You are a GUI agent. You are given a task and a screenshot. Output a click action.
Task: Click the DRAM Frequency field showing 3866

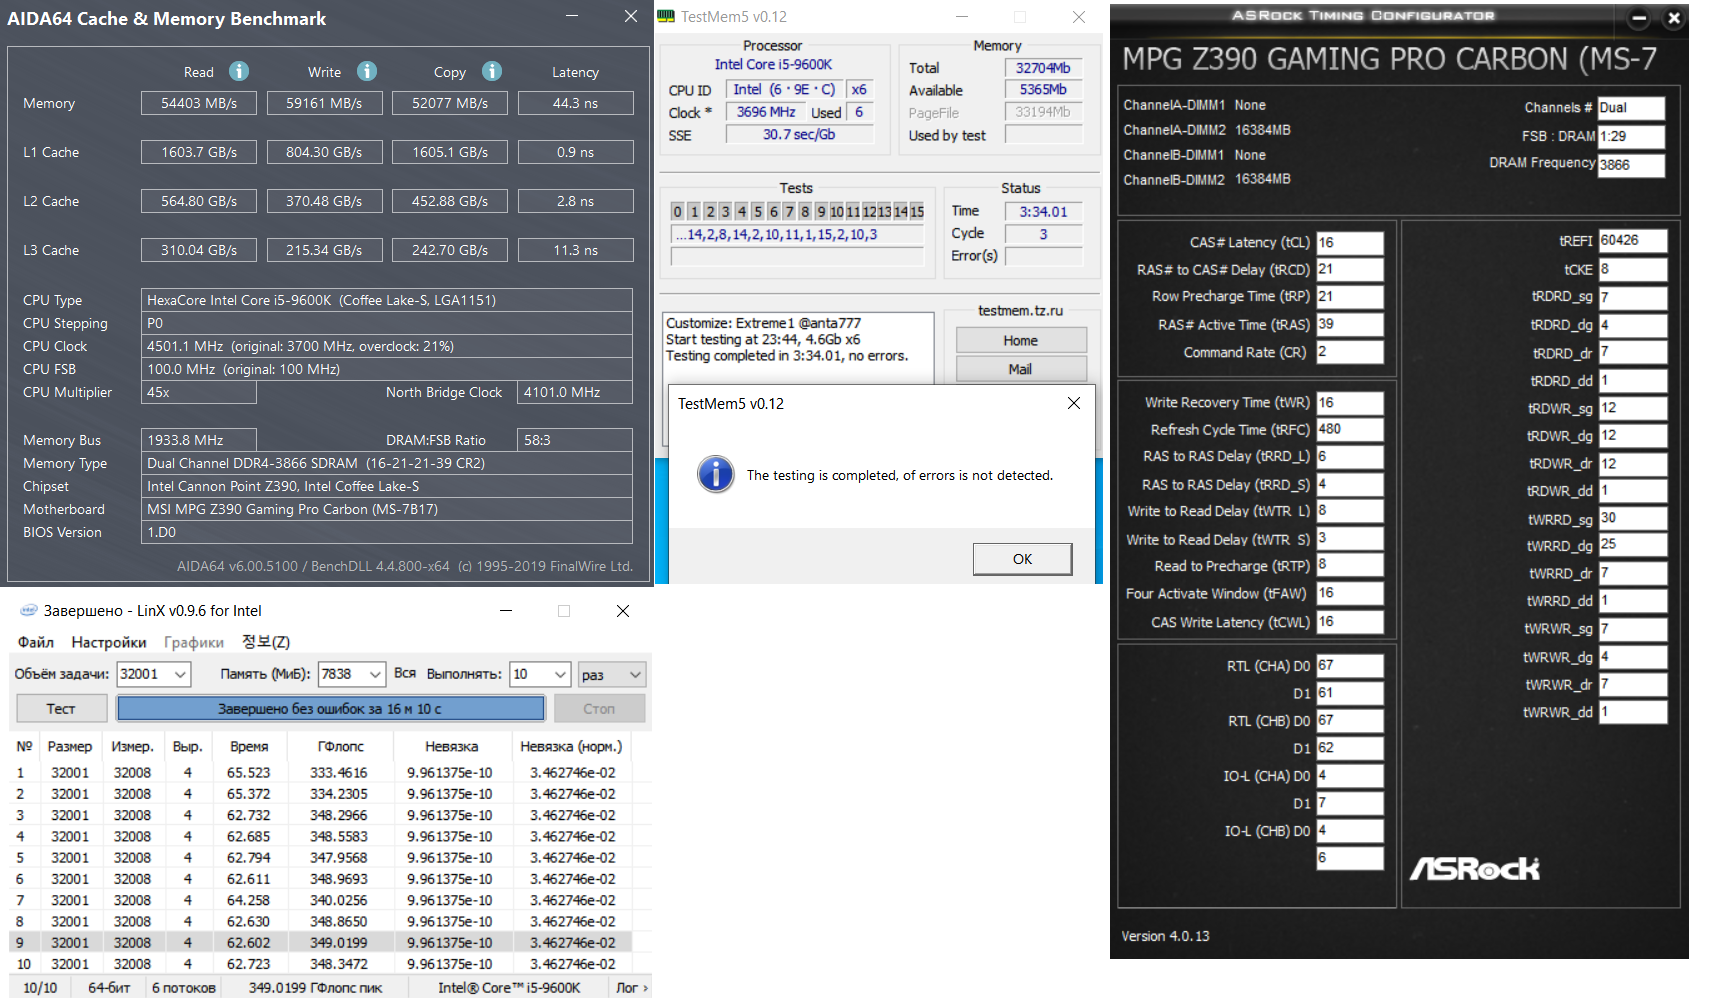pos(1631,165)
